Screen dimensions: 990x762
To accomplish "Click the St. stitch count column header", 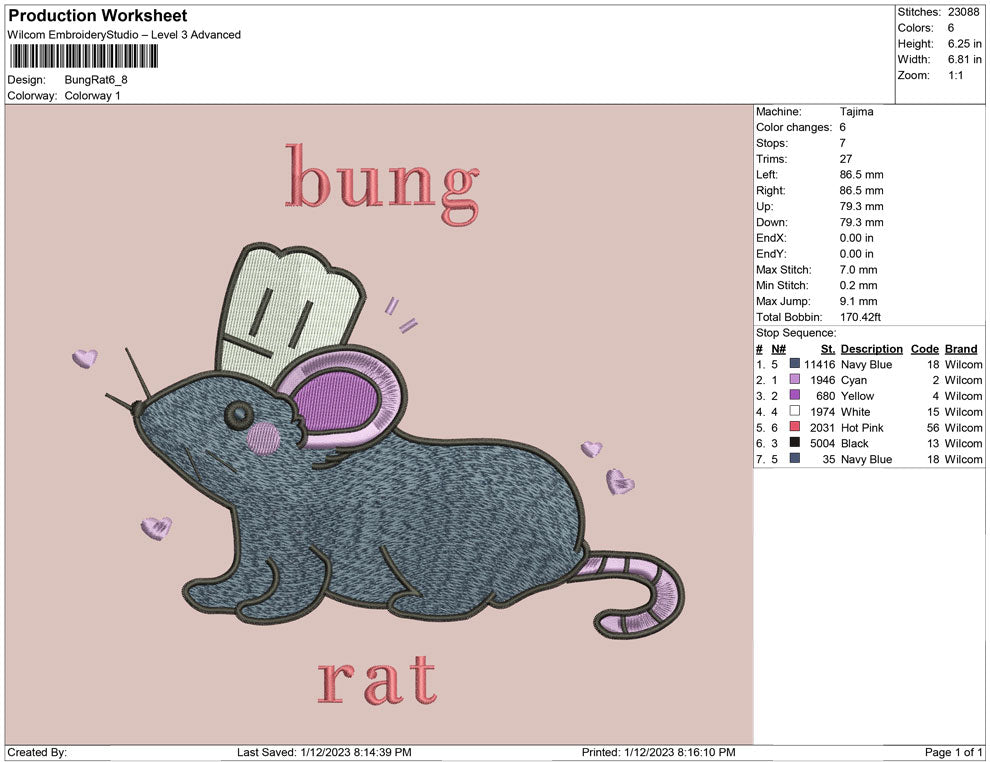I will click(827, 349).
